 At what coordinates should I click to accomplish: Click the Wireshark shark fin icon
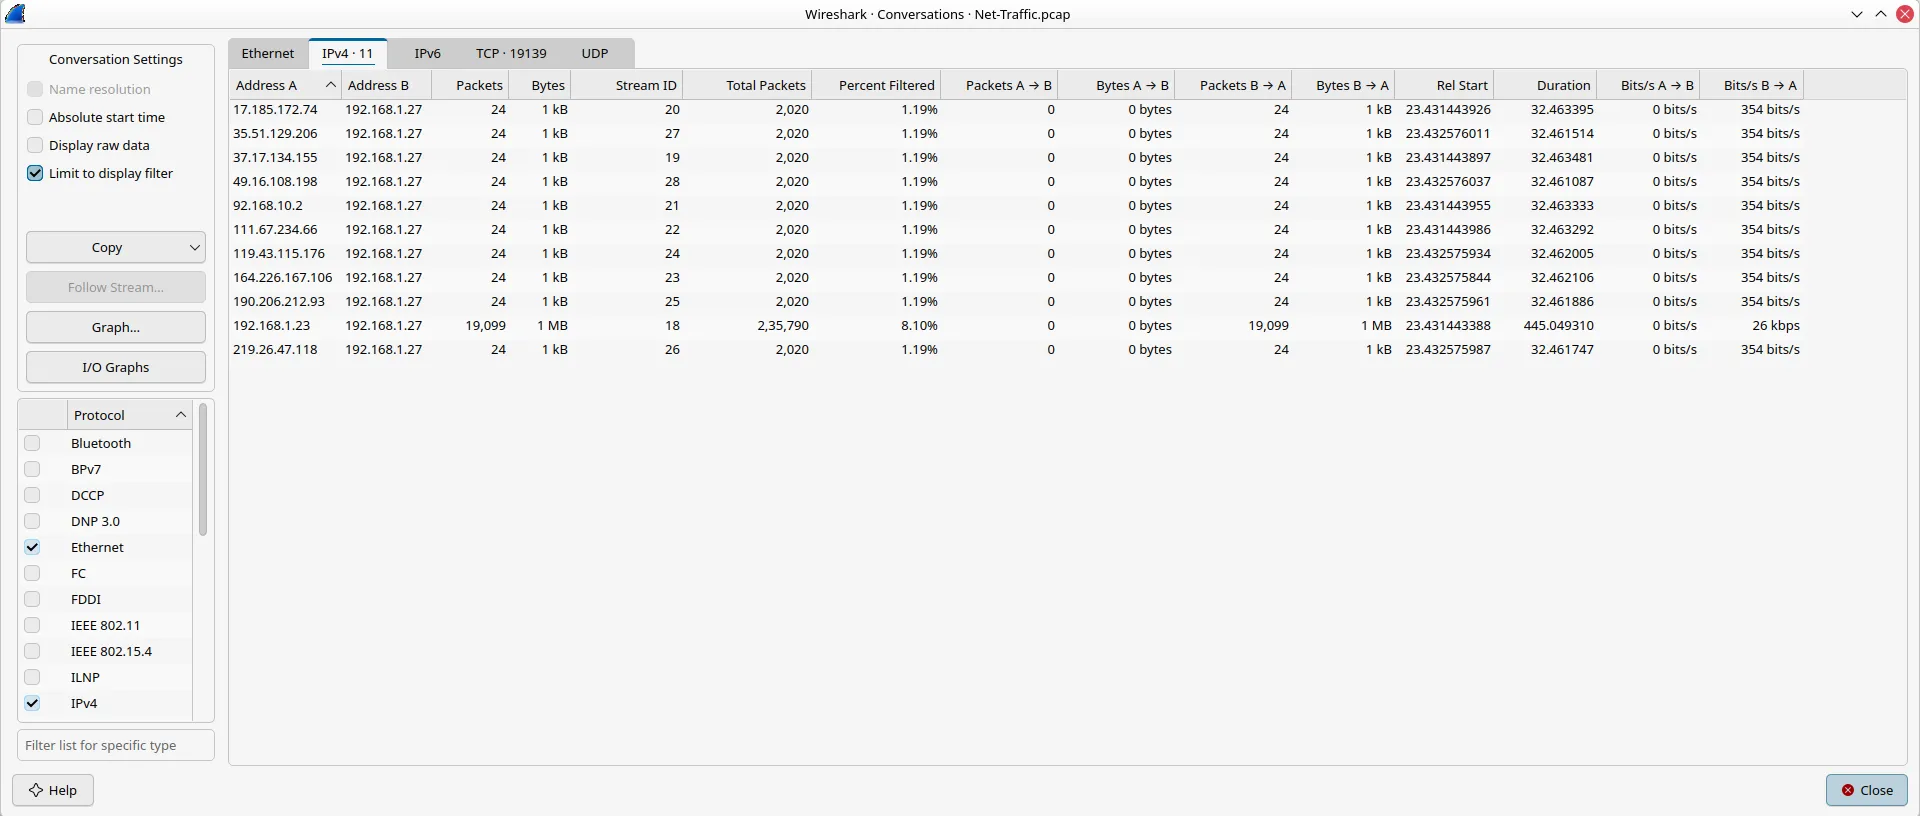point(15,14)
